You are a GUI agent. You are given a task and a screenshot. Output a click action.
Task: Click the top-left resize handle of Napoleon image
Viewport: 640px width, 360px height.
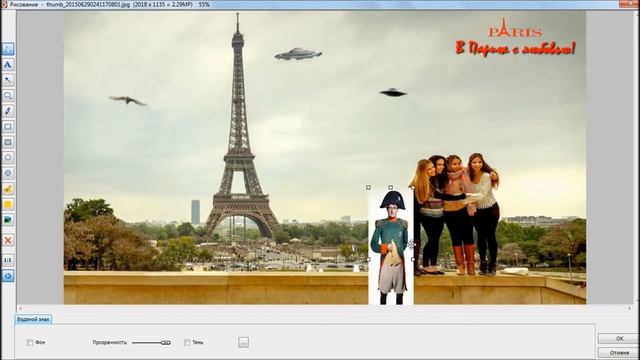point(368,187)
